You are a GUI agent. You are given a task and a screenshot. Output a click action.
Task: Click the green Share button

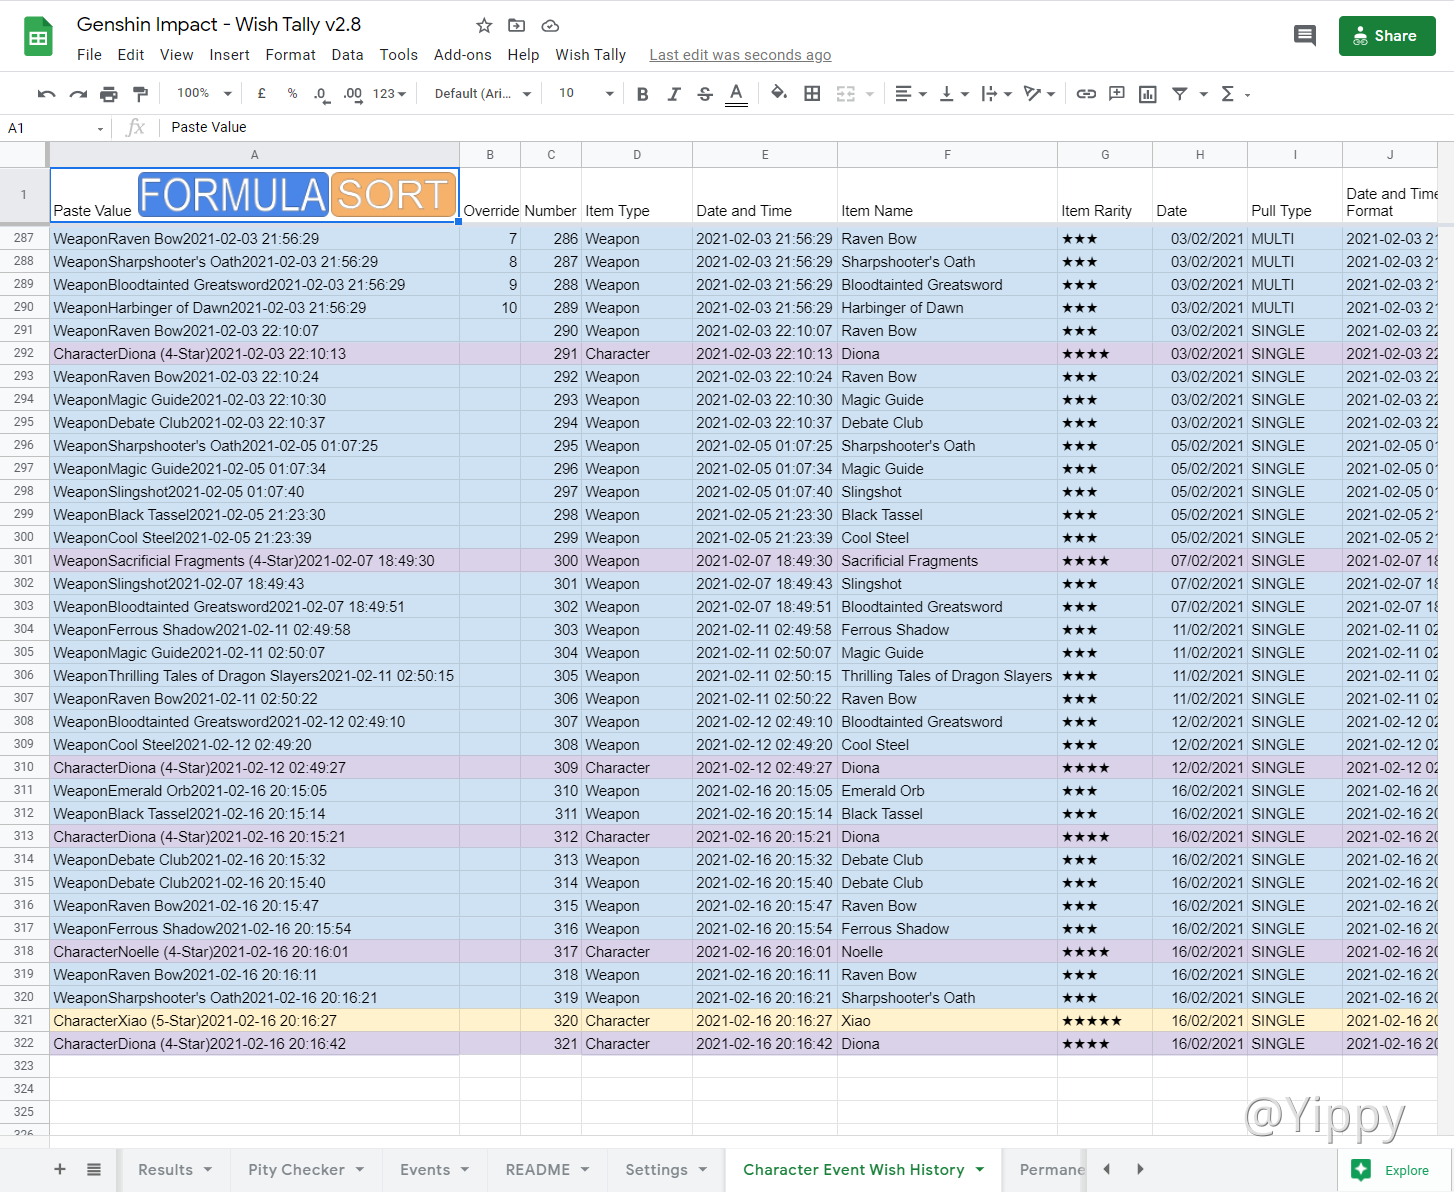pos(1387,36)
